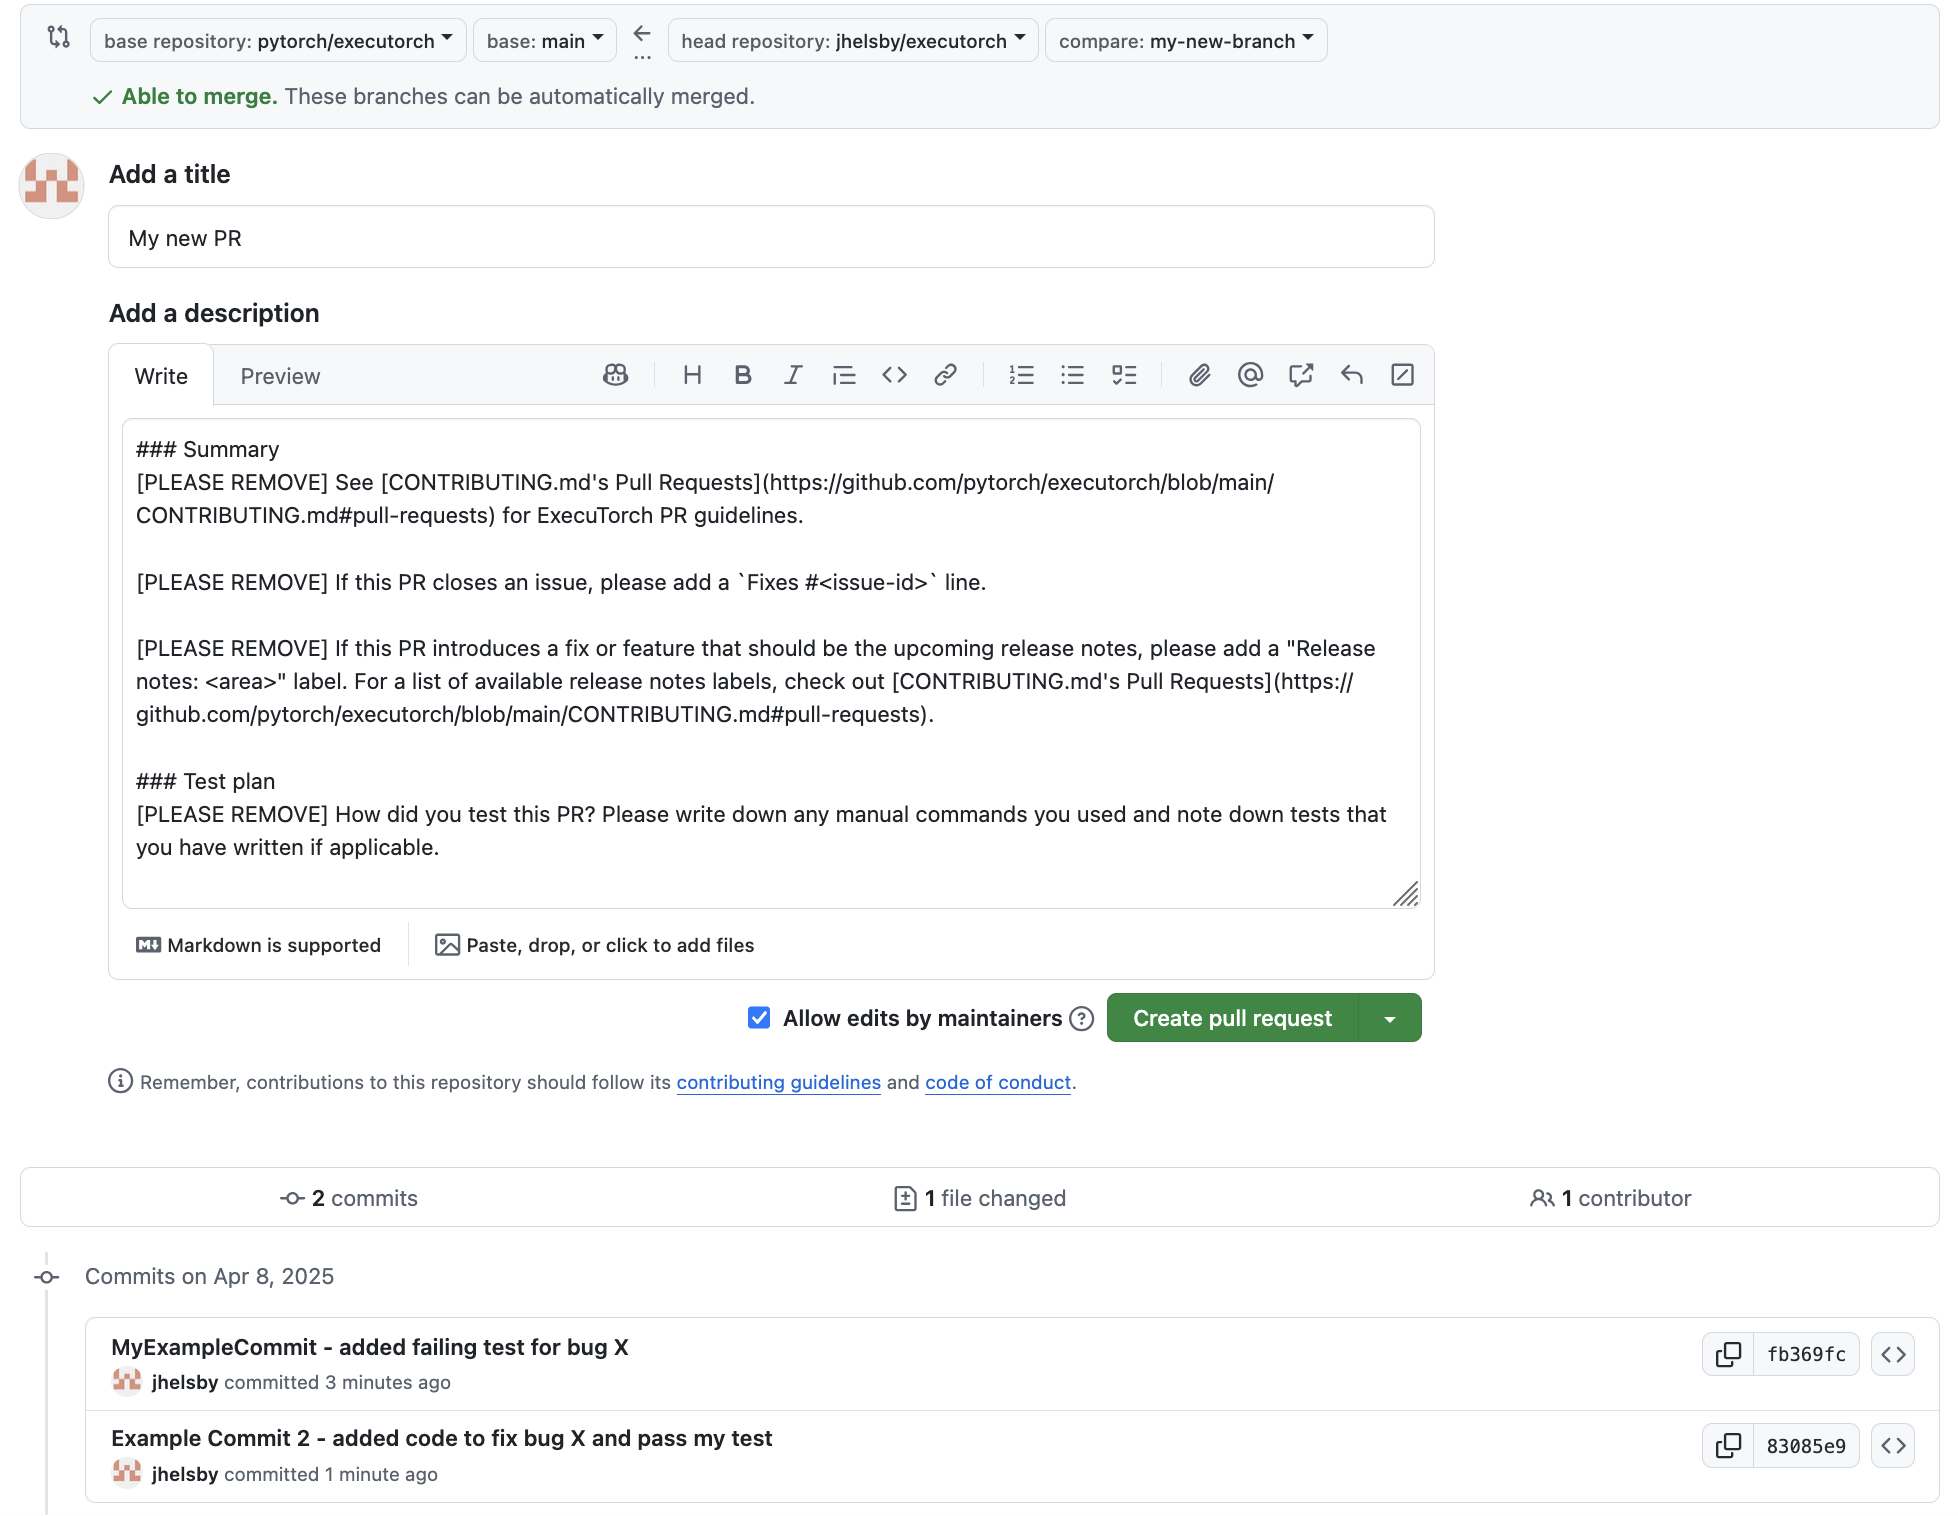
Task: Browse repository at commit 83085e9
Action: click(1893, 1446)
